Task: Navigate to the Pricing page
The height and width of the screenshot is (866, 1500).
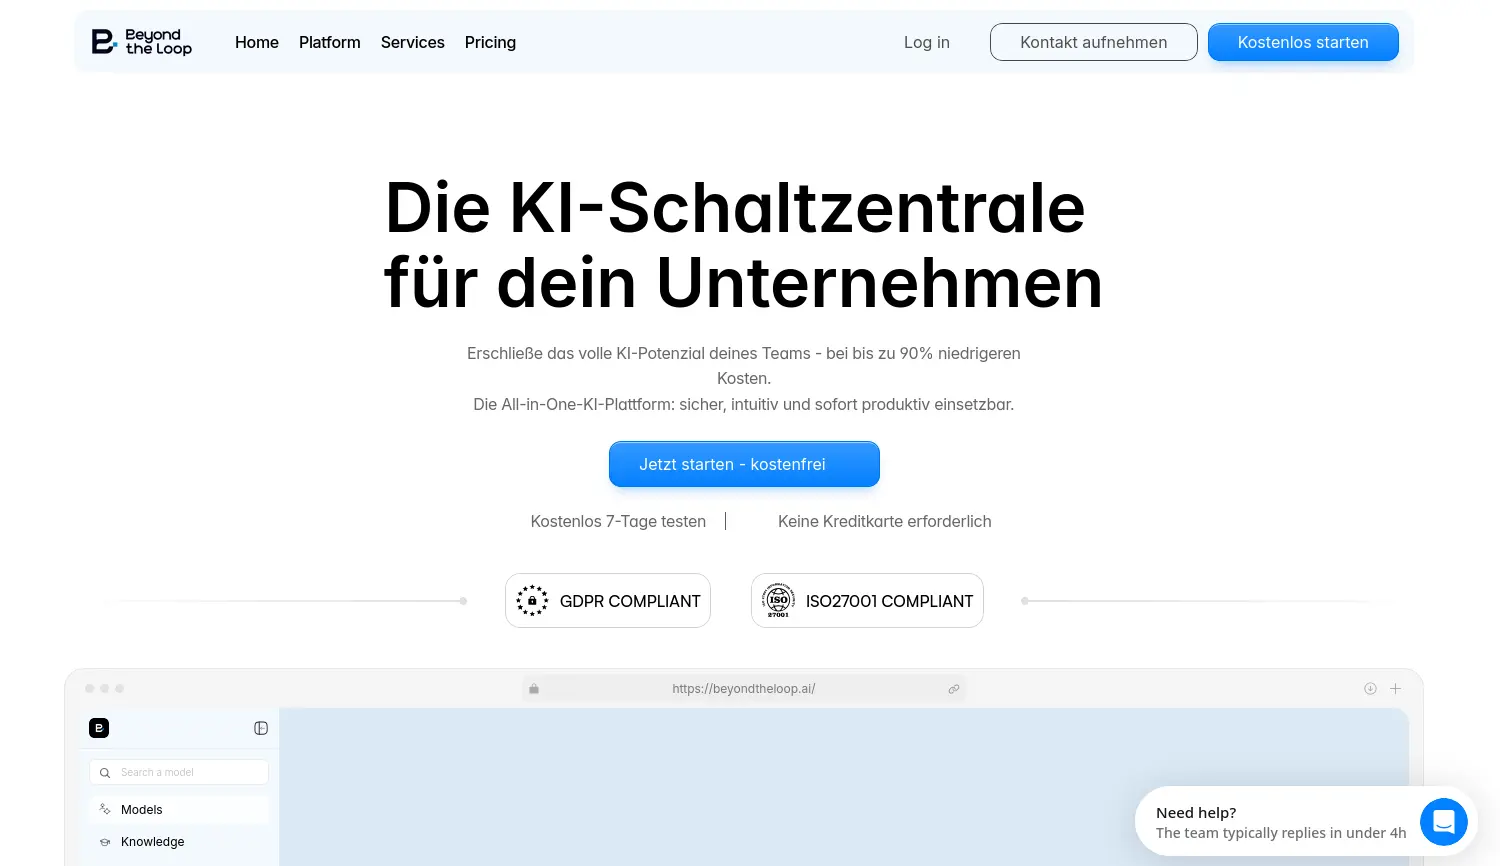Action: pyautogui.click(x=490, y=42)
